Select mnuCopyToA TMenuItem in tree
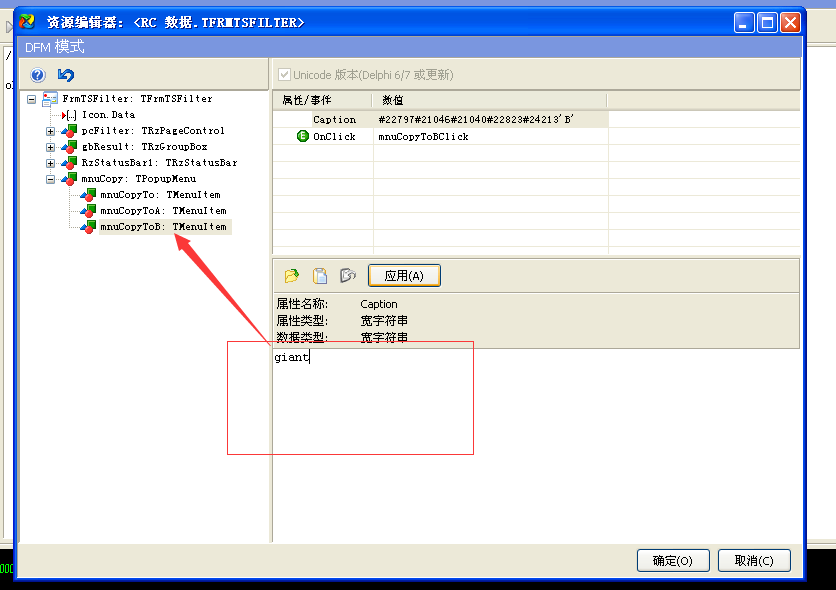 (x=163, y=211)
